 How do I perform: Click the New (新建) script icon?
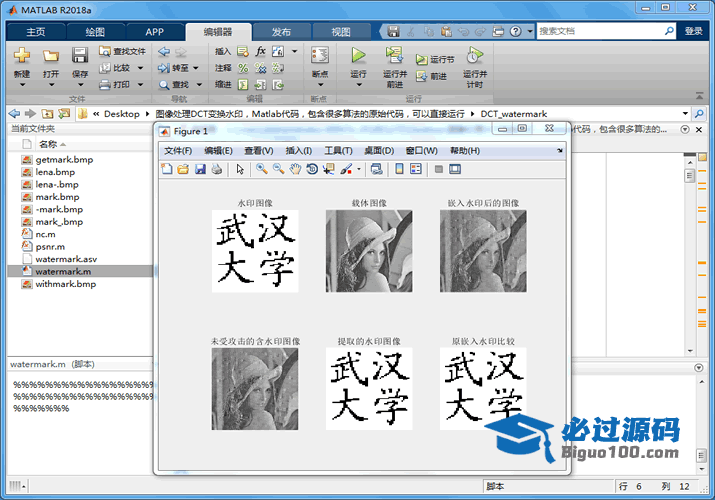22,56
